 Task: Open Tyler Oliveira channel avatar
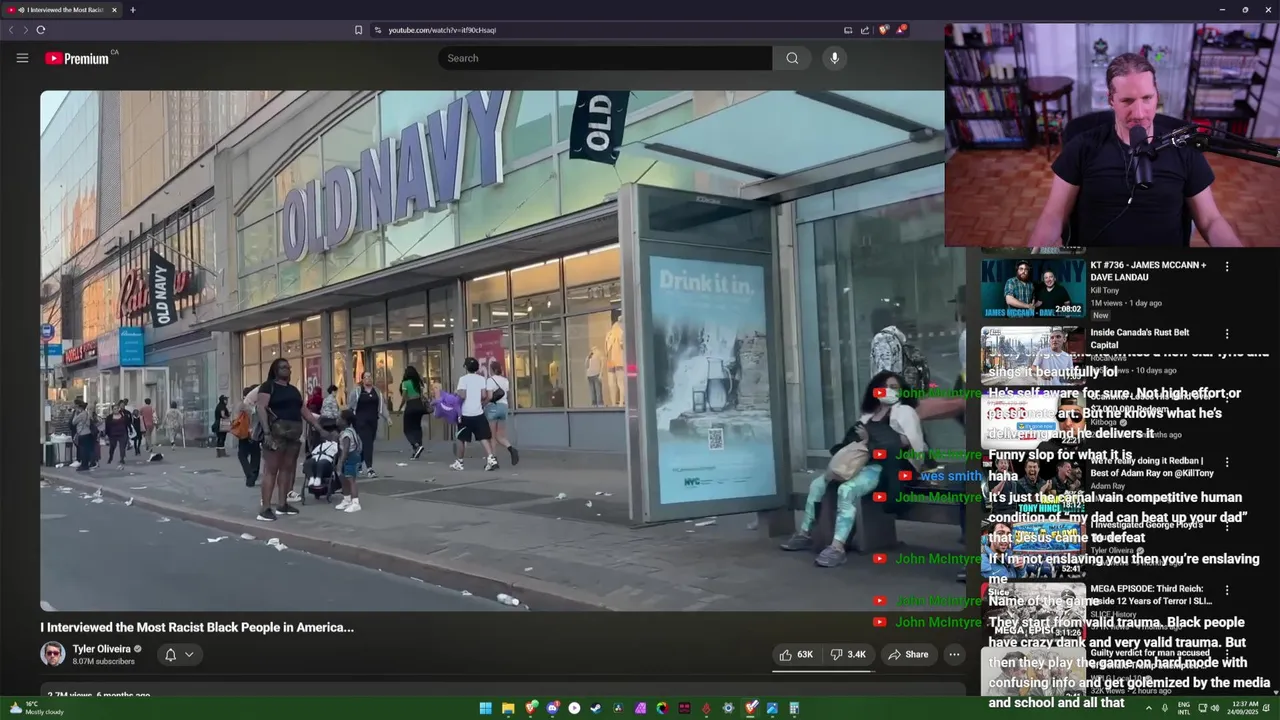click(52, 654)
